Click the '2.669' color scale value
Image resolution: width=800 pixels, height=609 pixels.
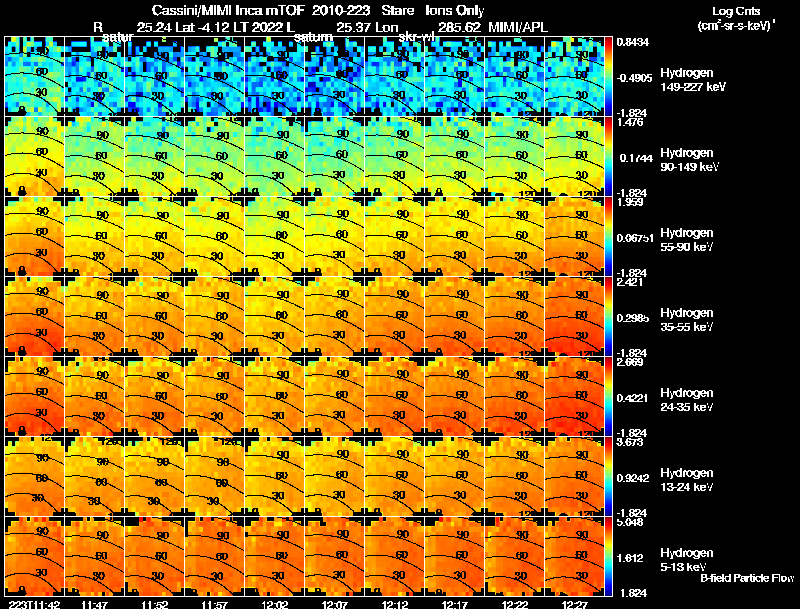630,362
